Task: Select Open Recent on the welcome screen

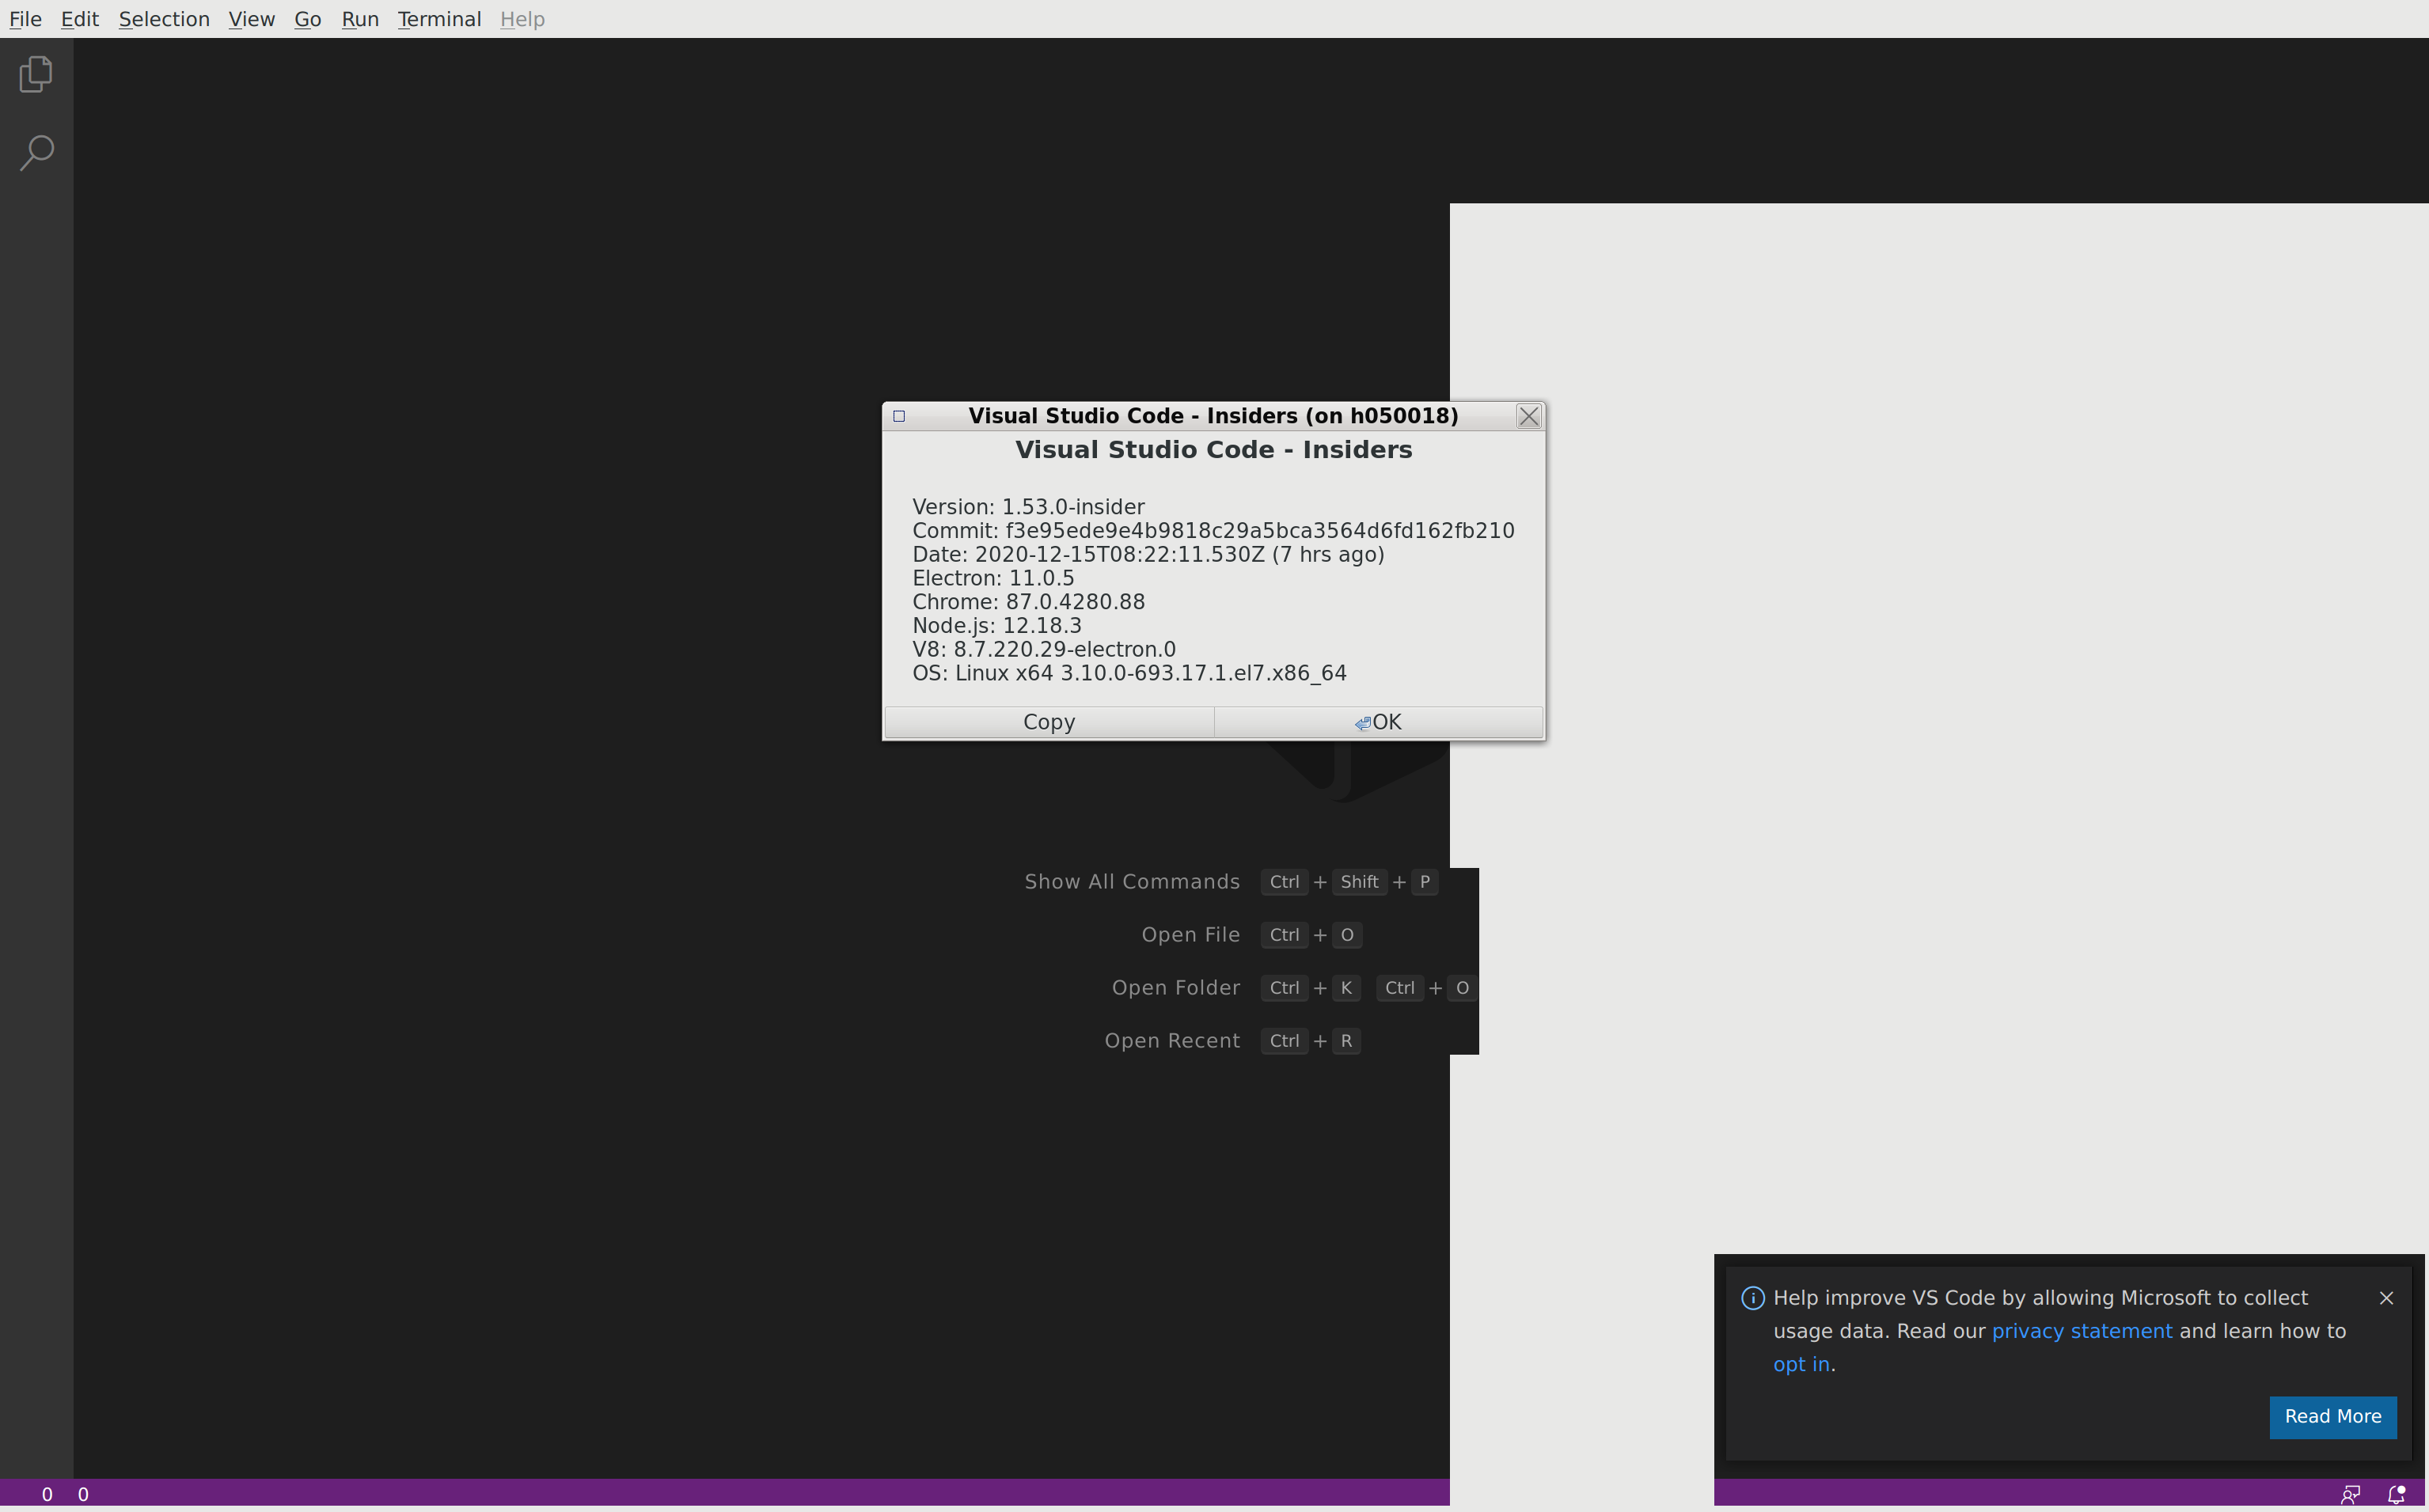Action: tap(1172, 1040)
